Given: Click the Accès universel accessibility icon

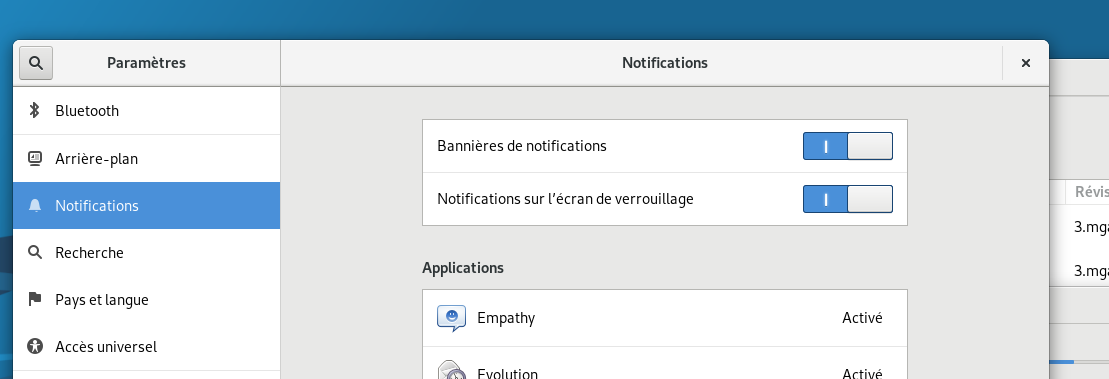Looking at the screenshot, I should (x=35, y=346).
